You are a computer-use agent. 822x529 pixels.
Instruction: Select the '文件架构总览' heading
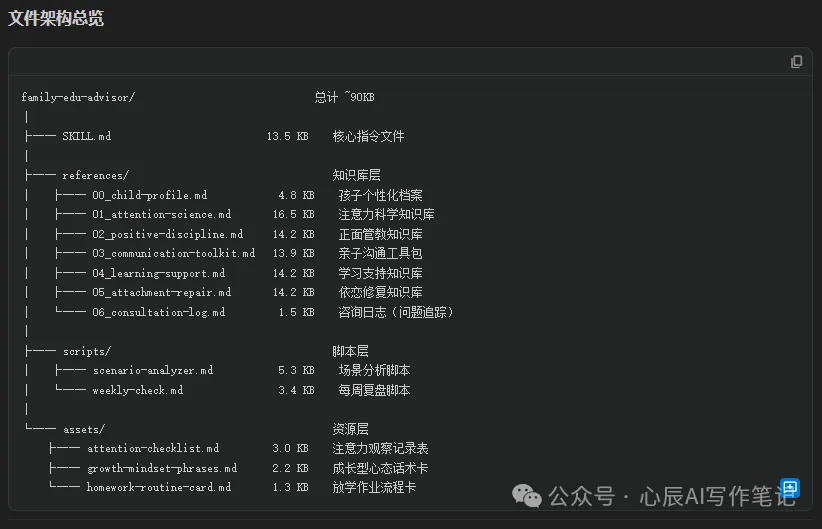coord(56,18)
